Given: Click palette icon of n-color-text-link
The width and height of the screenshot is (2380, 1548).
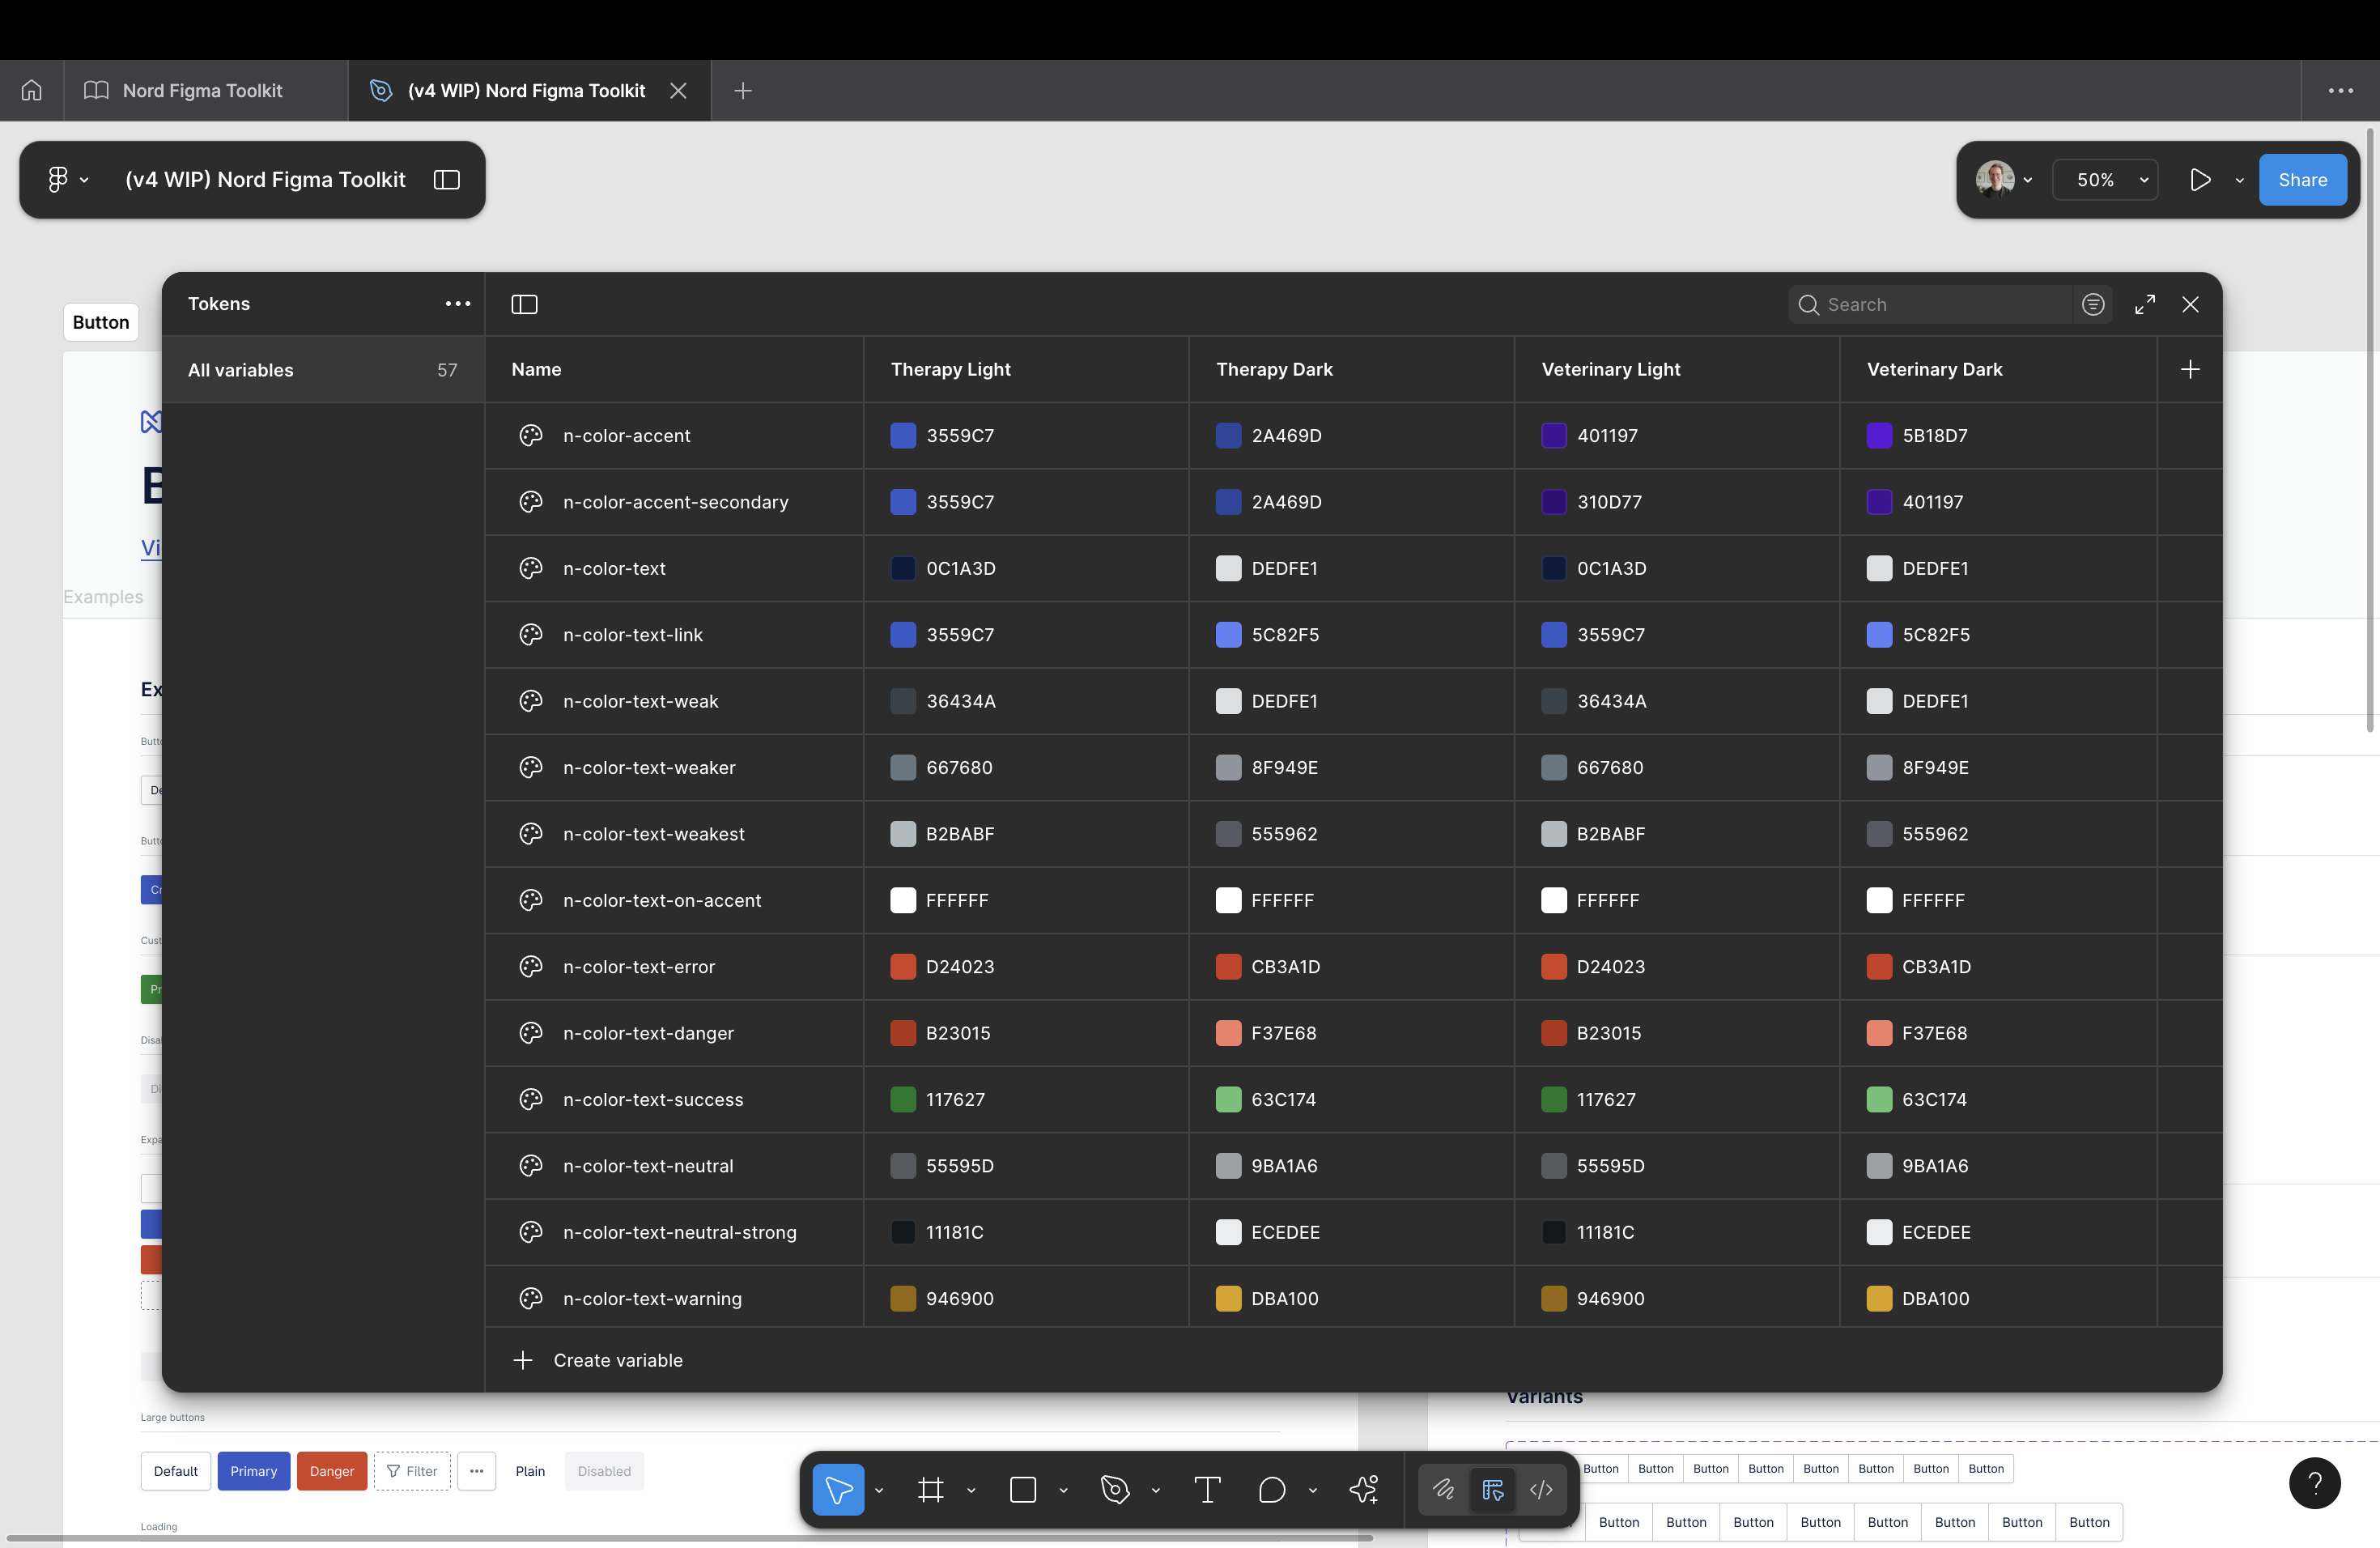Looking at the screenshot, I should [531, 634].
